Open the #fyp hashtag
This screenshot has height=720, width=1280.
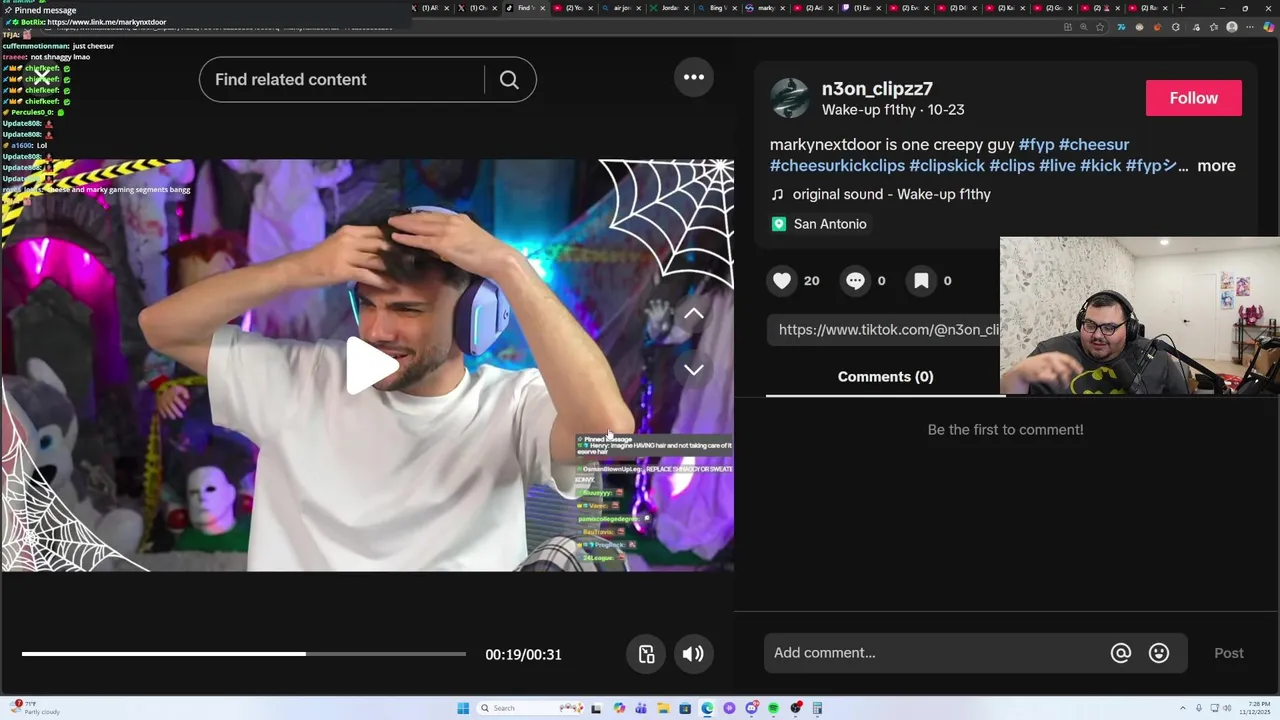point(1037,145)
